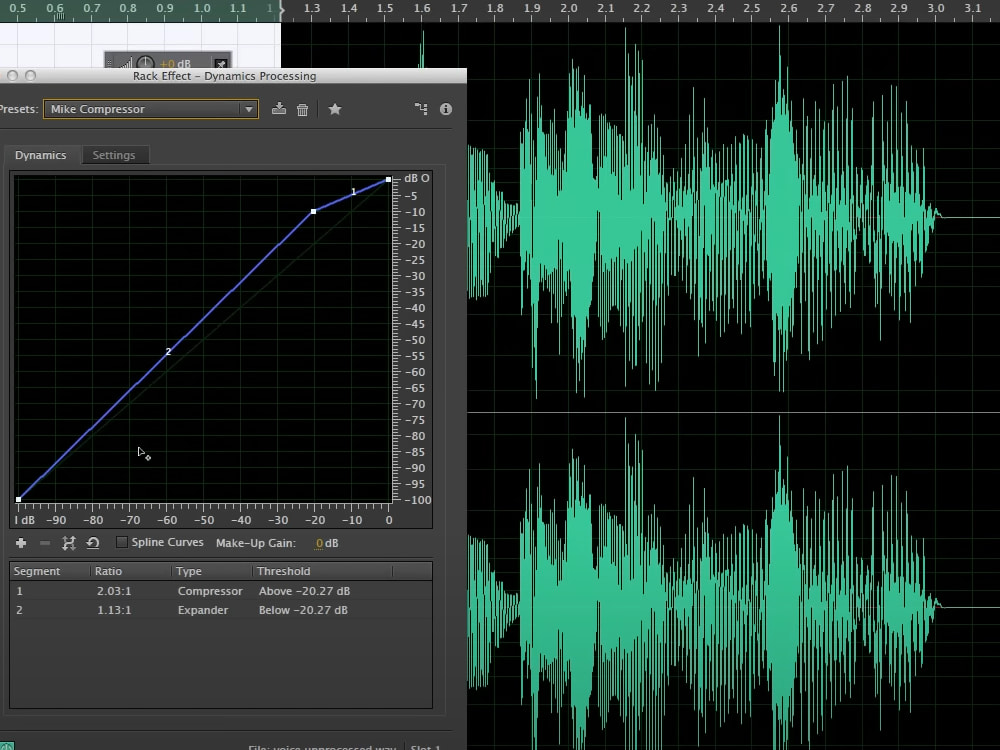The image size is (1000, 750).
Task: Select segment 1 ratio 2.03:1
Action: 114,591
